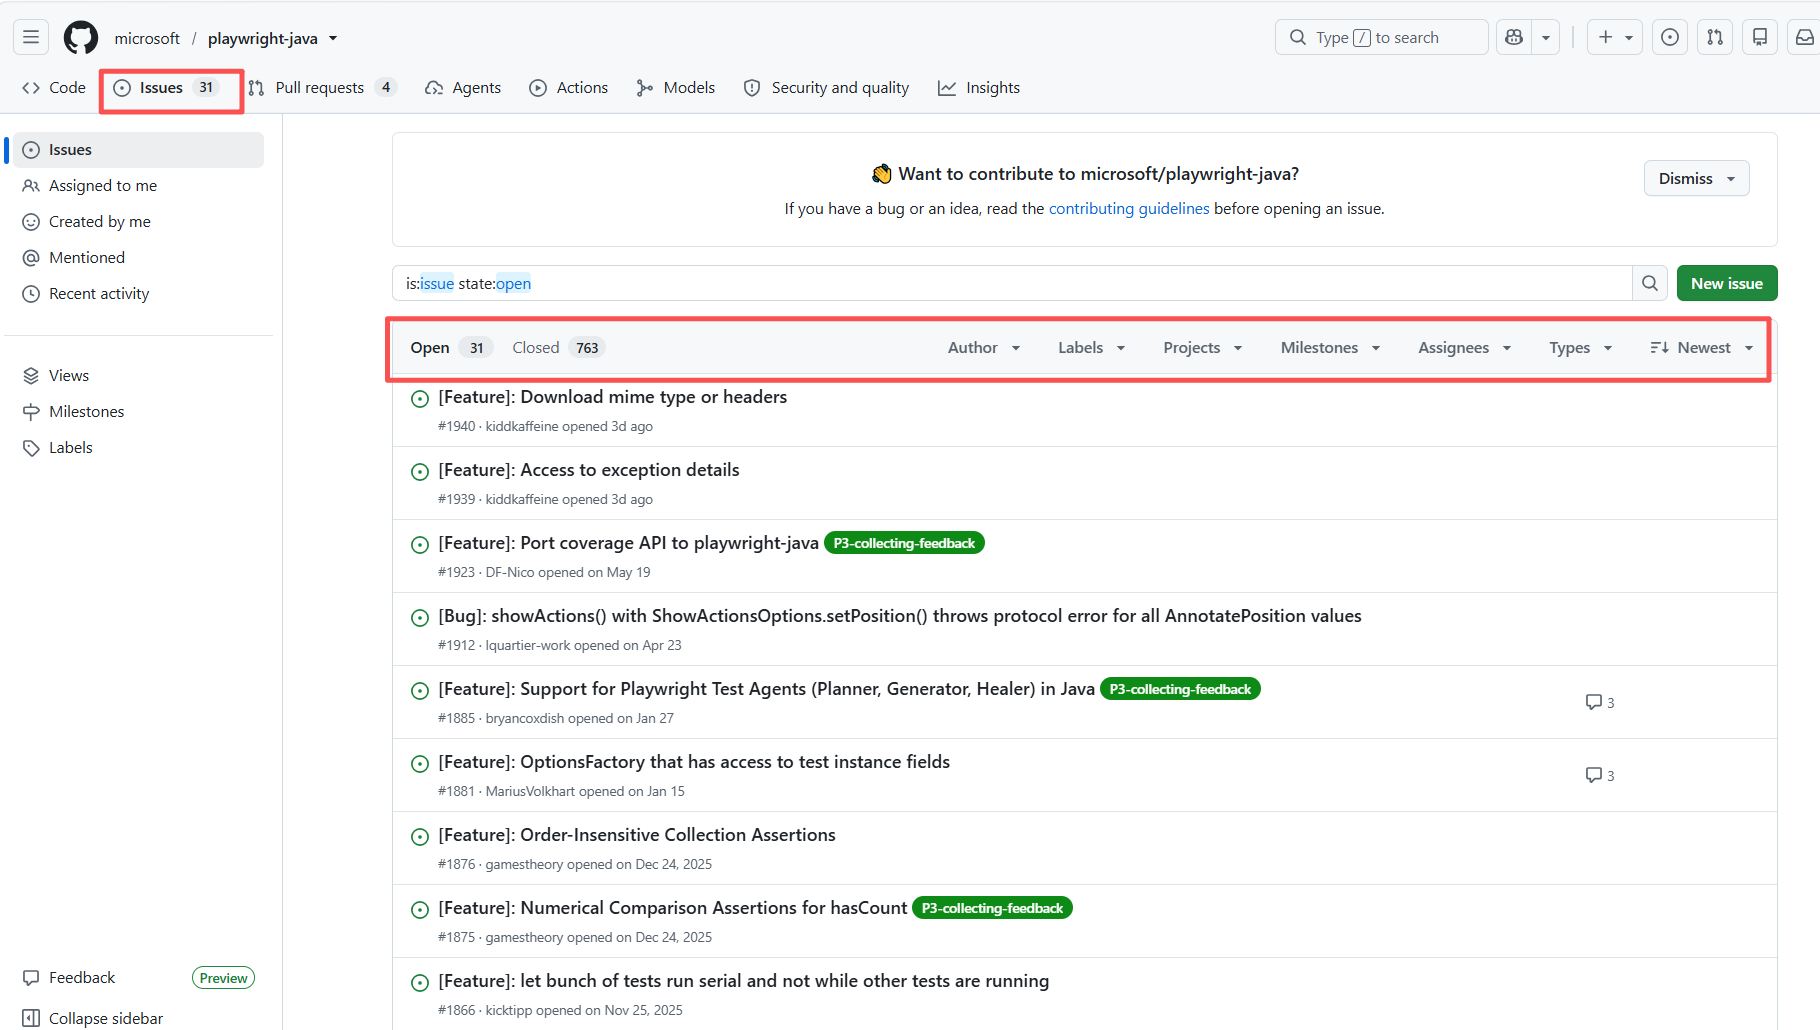Open the Assignees filter dropdown
Screen dimensions: 1820x1030
click(1465, 348)
